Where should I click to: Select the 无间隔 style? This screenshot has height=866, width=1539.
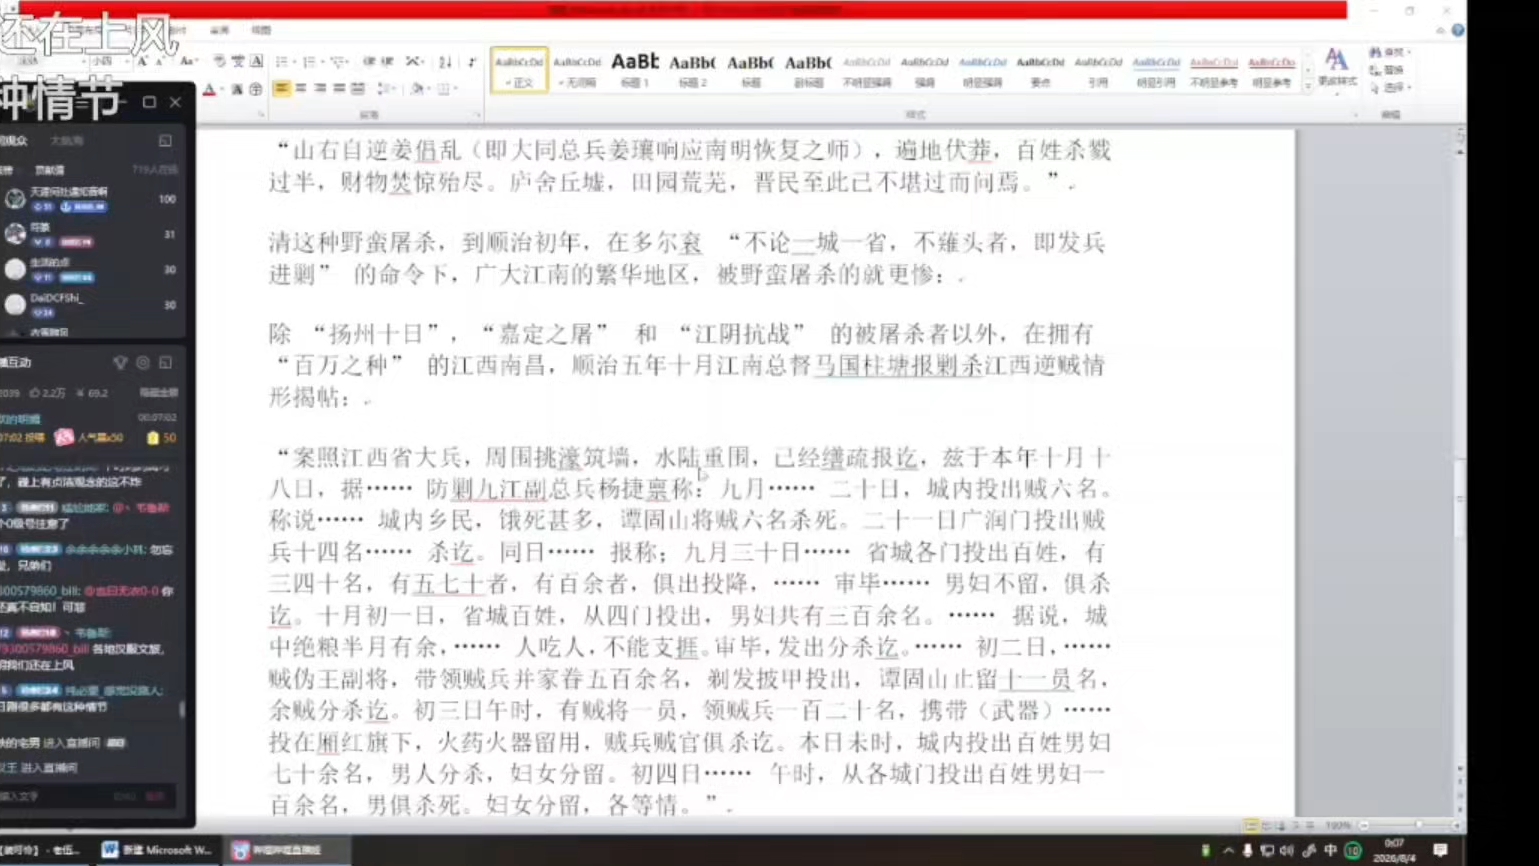pyautogui.click(x=577, y=70)
